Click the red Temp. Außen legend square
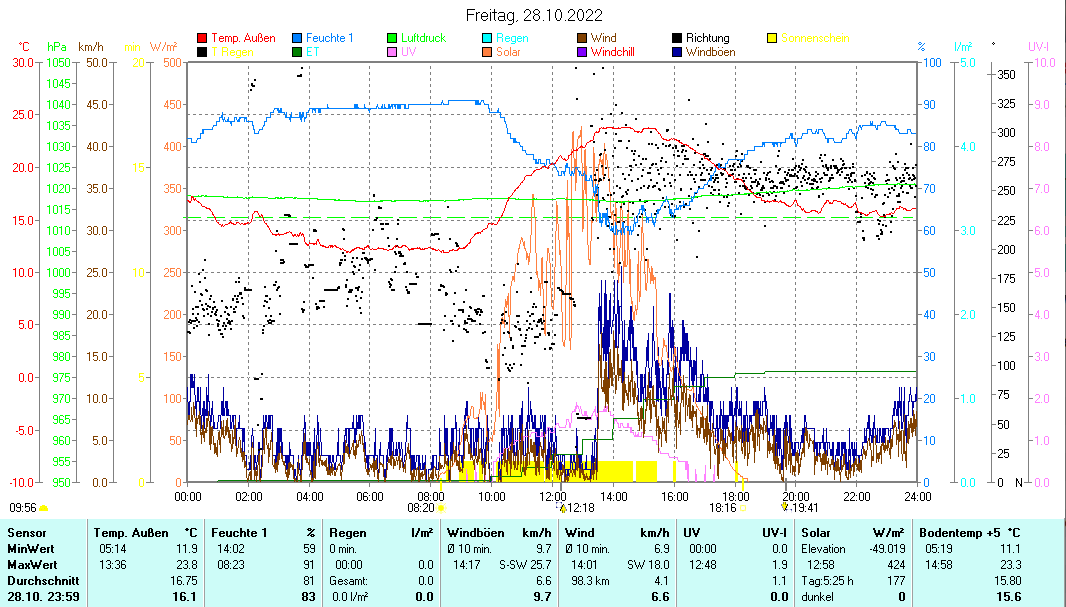The height and width of the screenshot is (607, 1066). (x=203, y=38)
